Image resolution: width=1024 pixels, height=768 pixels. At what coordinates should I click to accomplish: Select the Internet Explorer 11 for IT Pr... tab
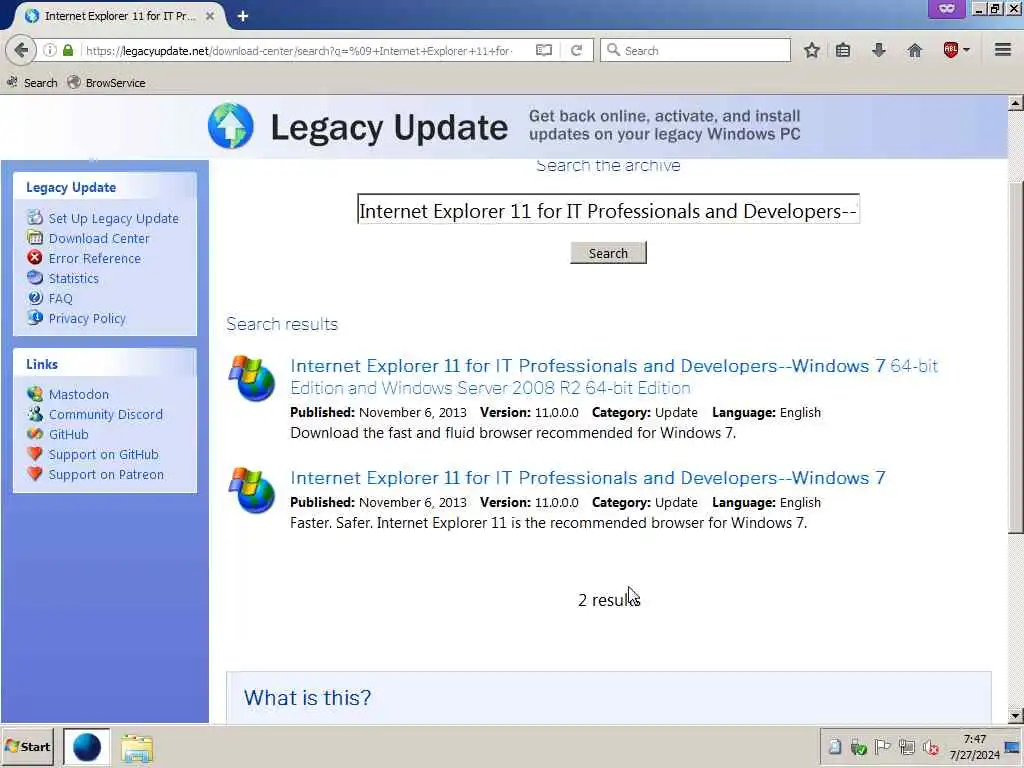pyautogui.click(x=120, y=16)
